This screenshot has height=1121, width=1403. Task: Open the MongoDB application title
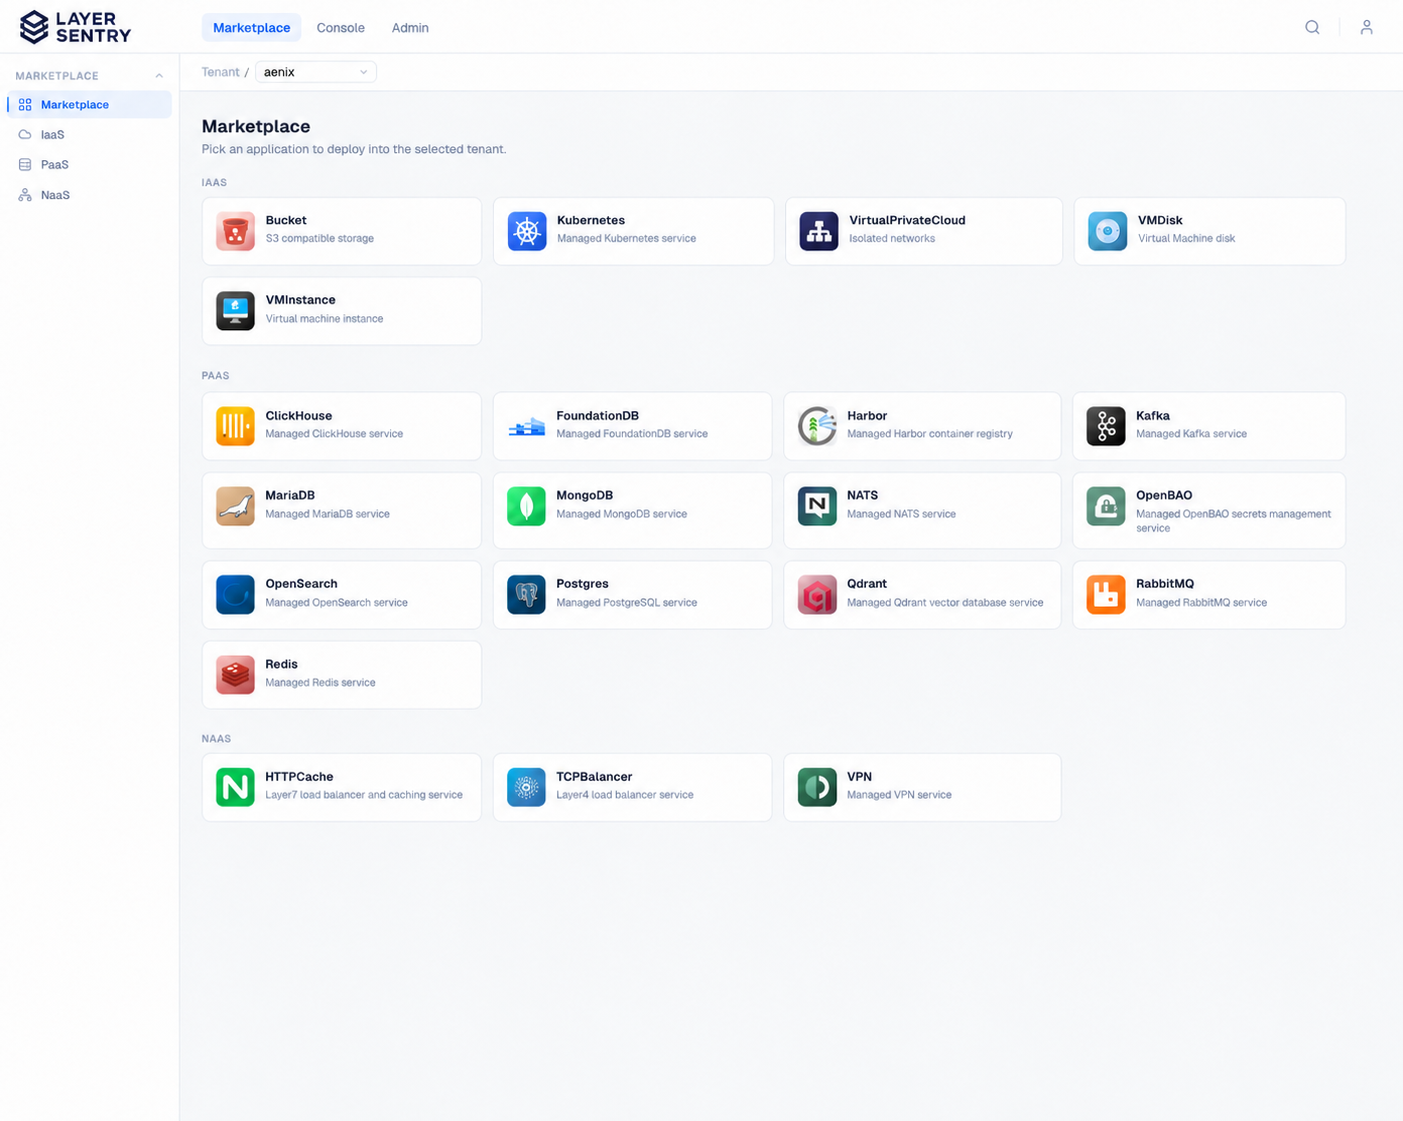584,496
